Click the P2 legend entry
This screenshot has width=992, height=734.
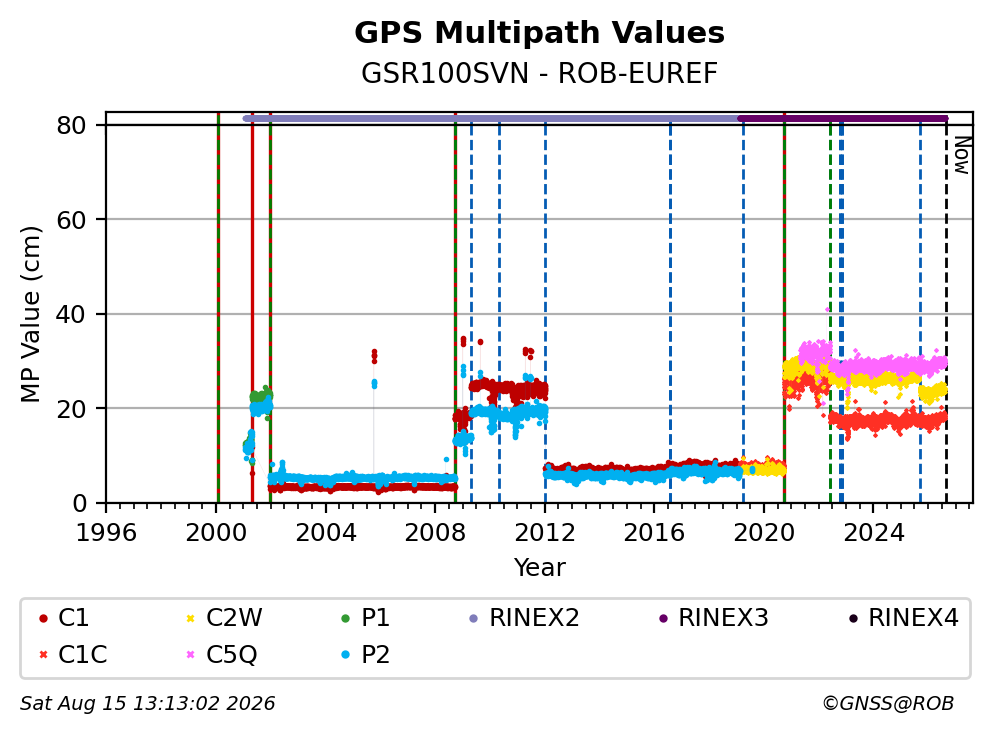click(x=365, y=654)
